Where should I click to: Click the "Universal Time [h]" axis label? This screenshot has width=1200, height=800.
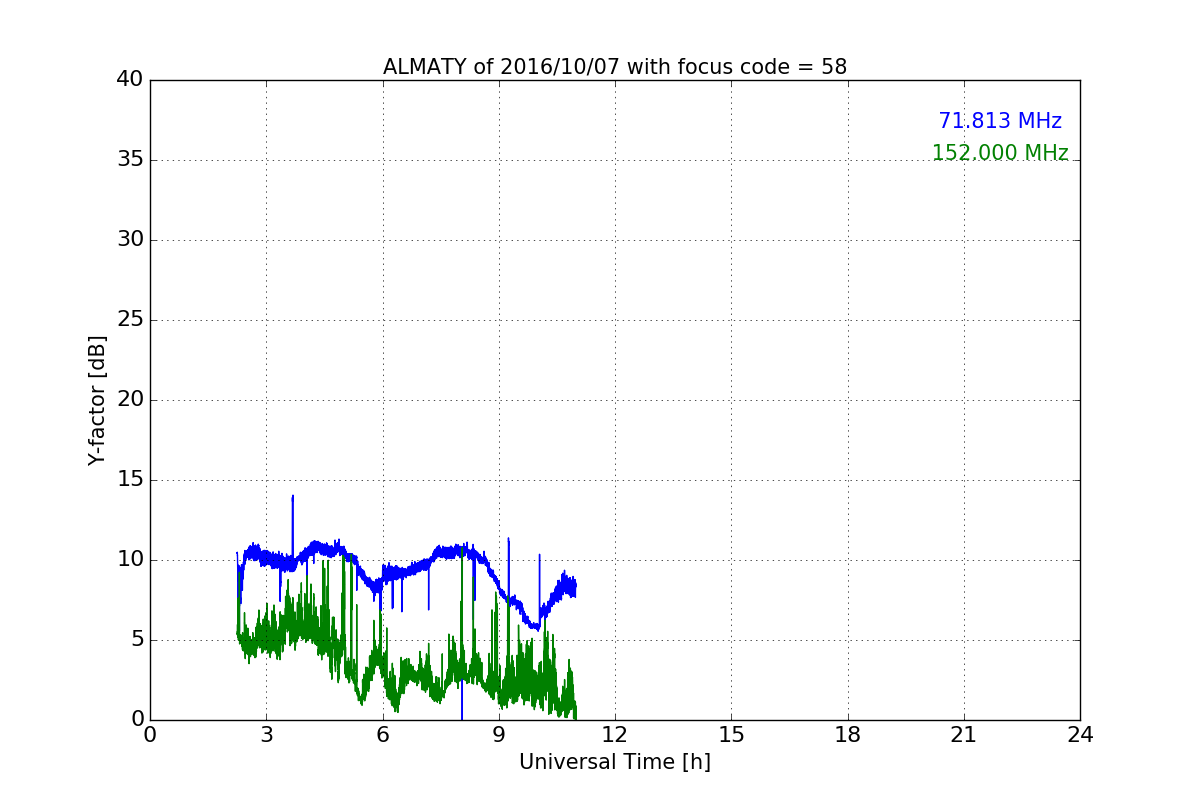(x=615, y=762)
